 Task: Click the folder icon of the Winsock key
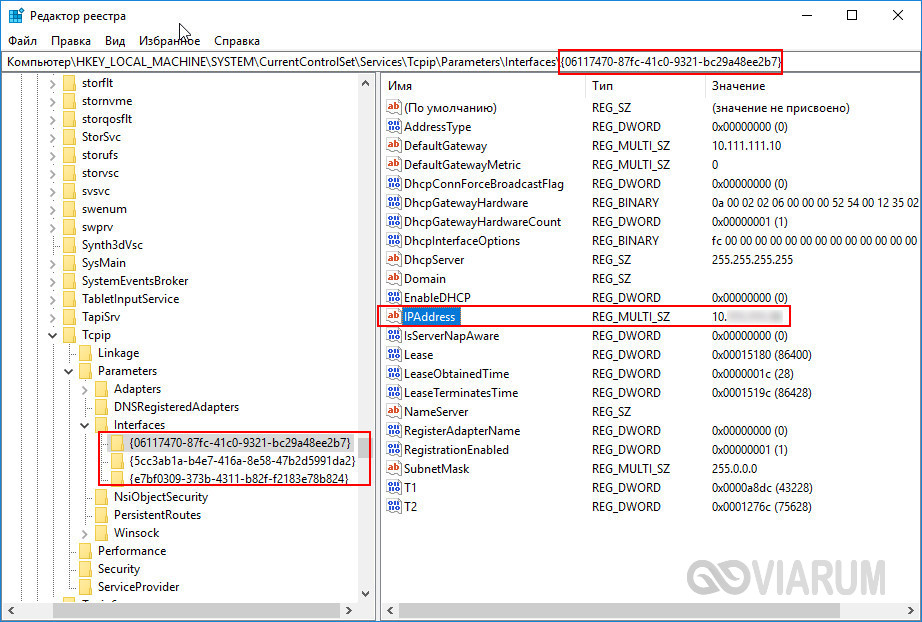point(101,533)
